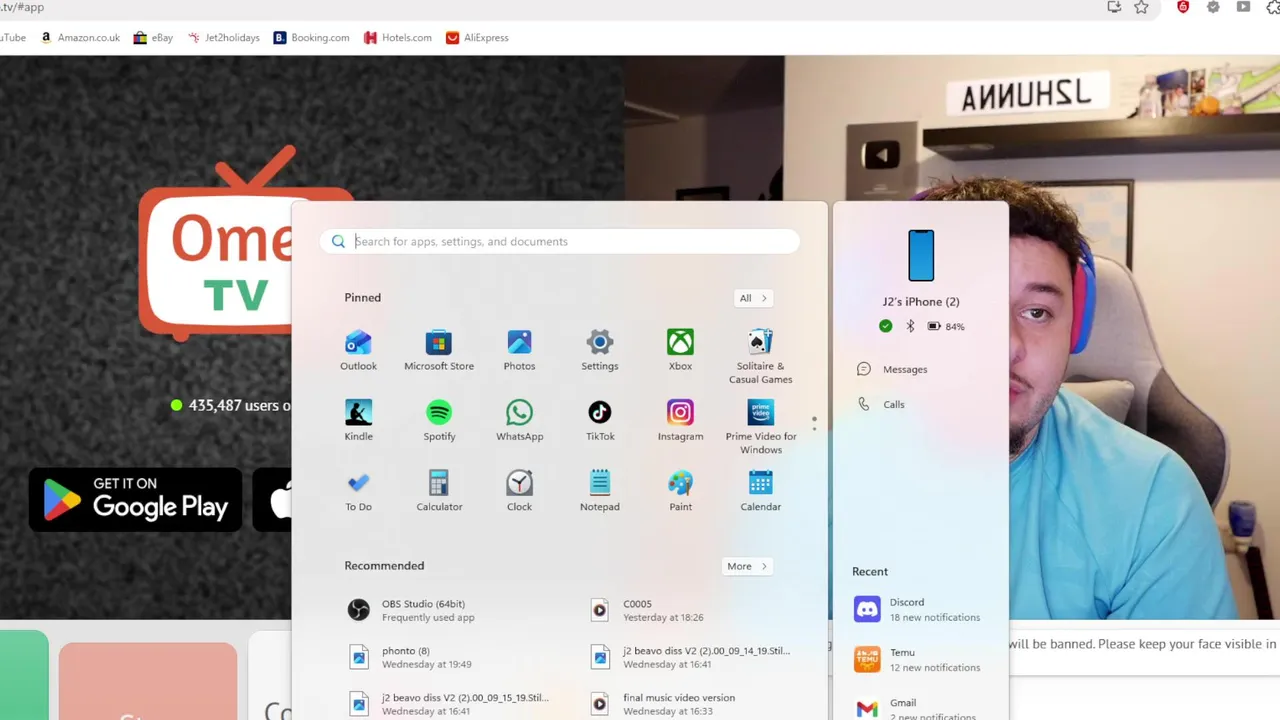1280x720 pixels.
Task: Click the Bluetooth status icon
Action: point(910,326)
